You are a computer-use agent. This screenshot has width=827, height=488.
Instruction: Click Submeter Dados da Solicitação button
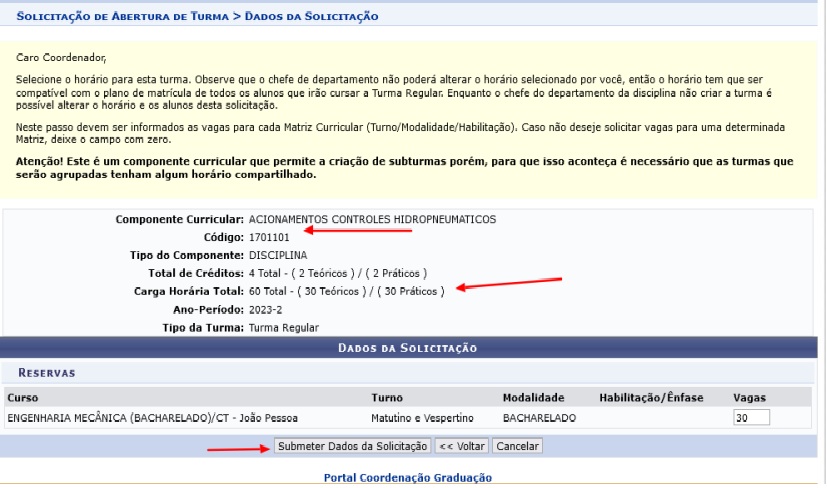point(352,446)
